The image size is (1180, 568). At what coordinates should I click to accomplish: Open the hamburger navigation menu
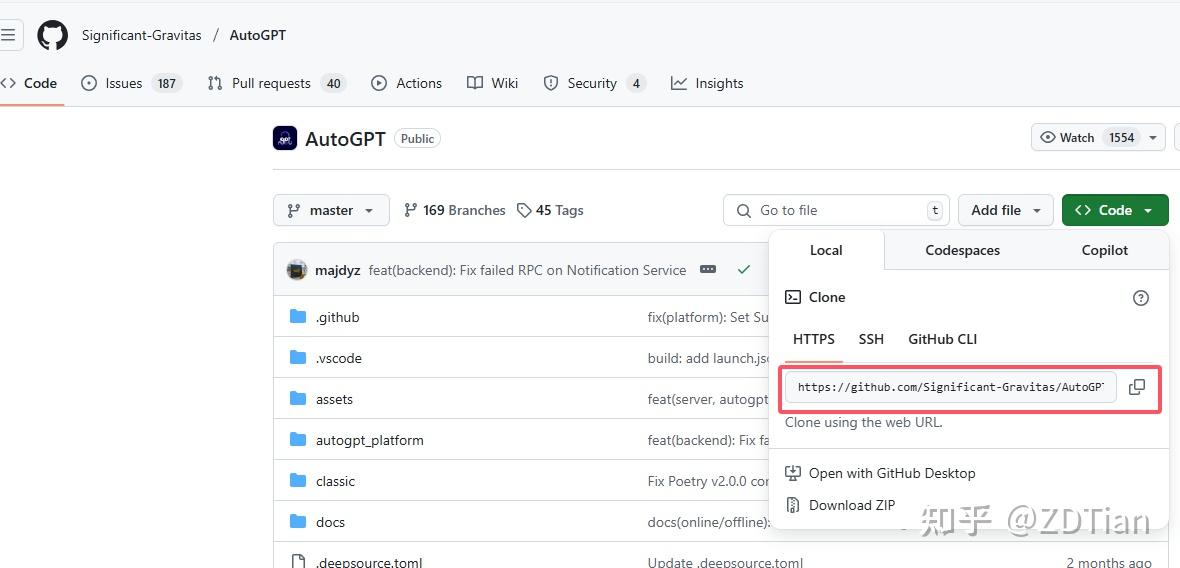click(x=9, y=35)
